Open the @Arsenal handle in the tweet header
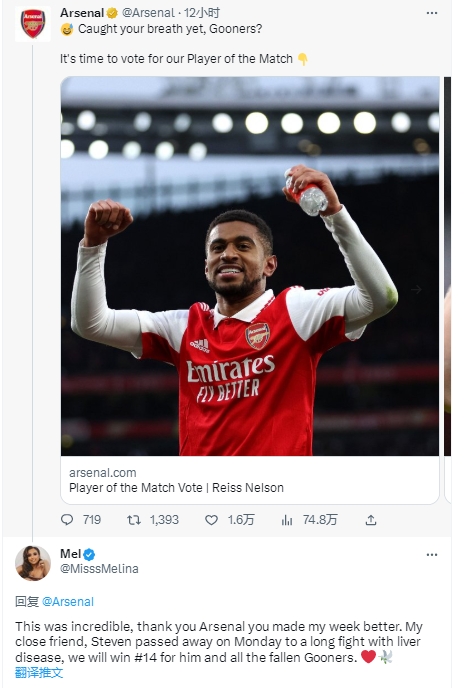The width and height of the screenshot is (466, 688). [148, 13]
